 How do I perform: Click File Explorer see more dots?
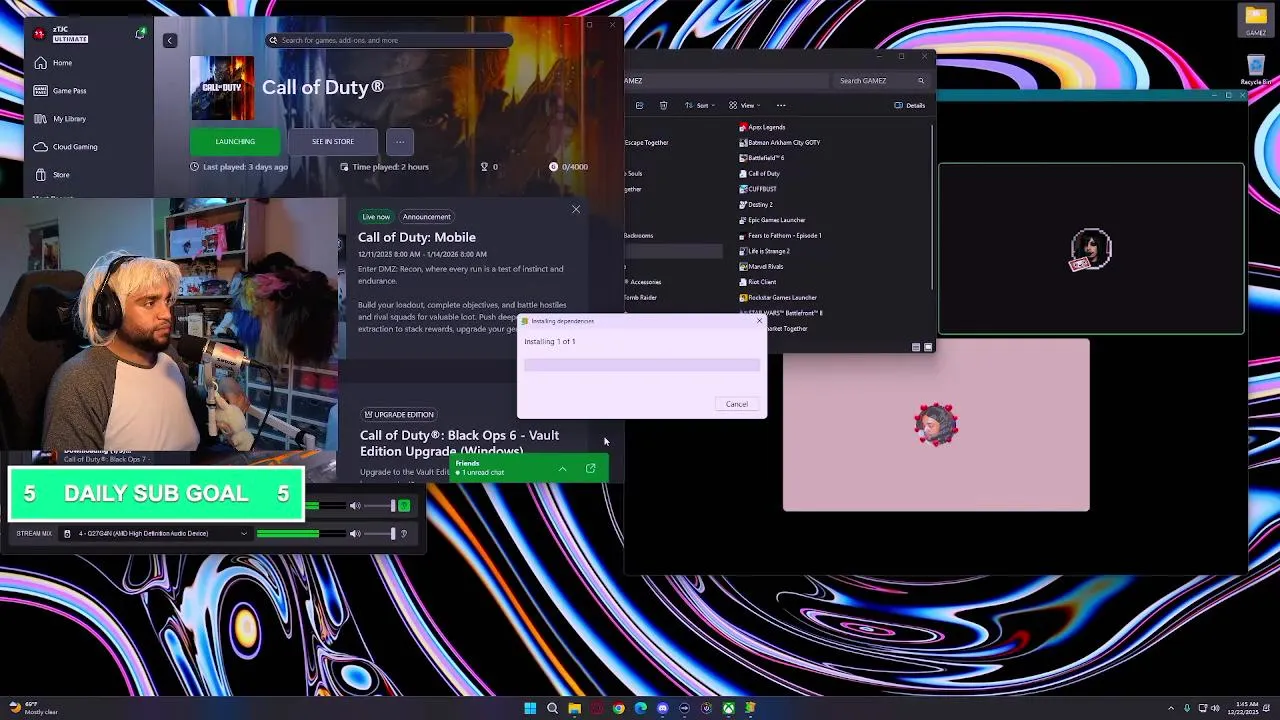(x=781, y=105)
